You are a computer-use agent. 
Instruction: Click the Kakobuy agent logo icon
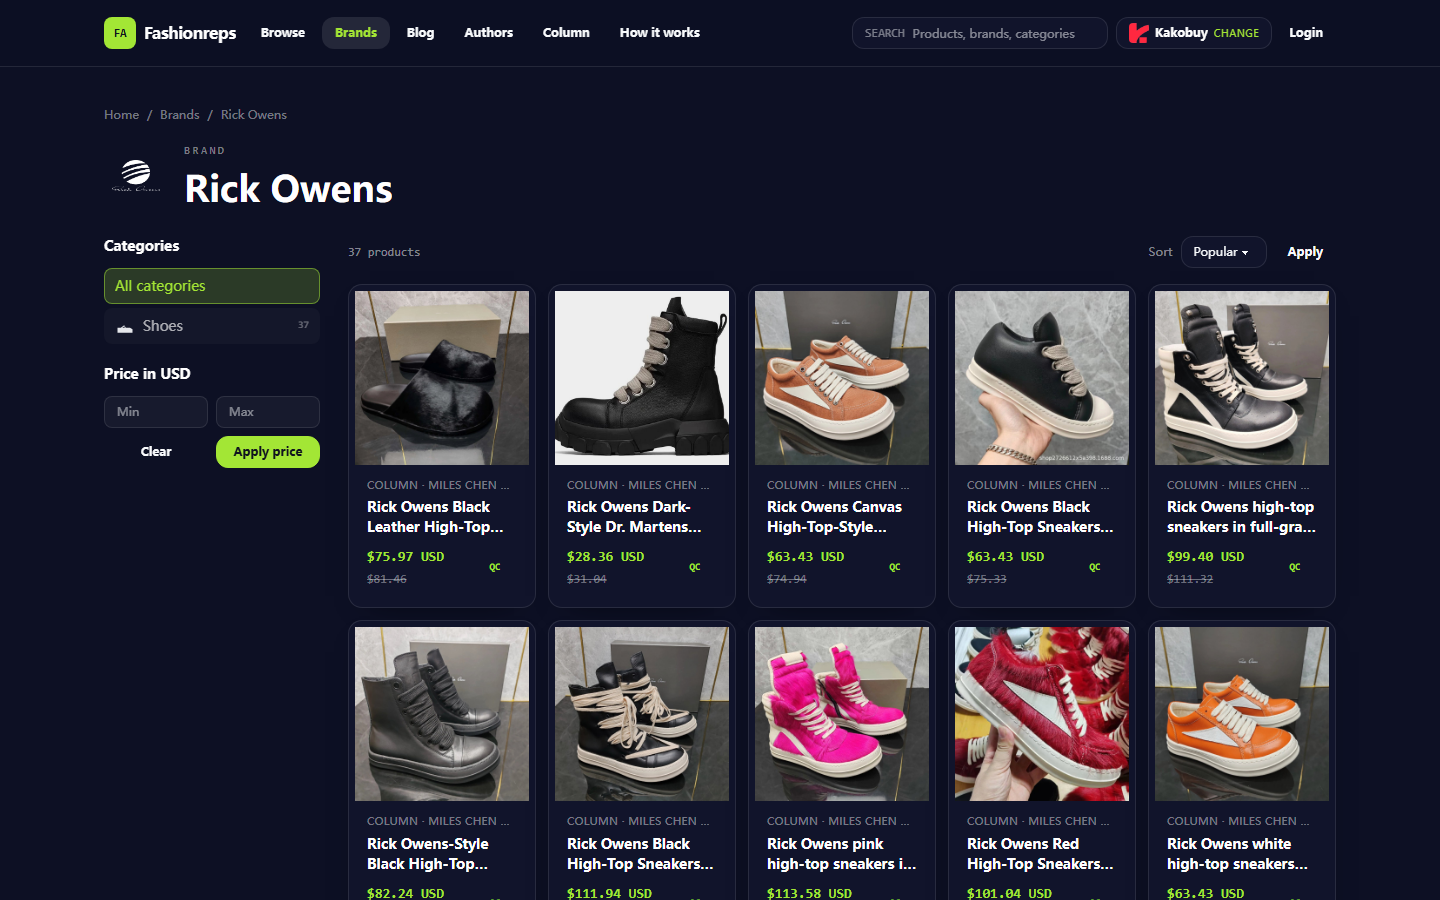point(1138,33)
